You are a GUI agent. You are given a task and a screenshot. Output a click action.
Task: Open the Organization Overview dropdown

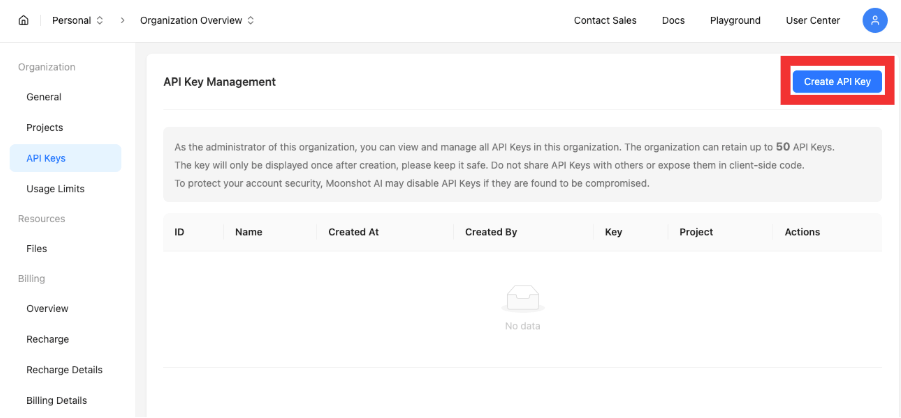(197, 20)
